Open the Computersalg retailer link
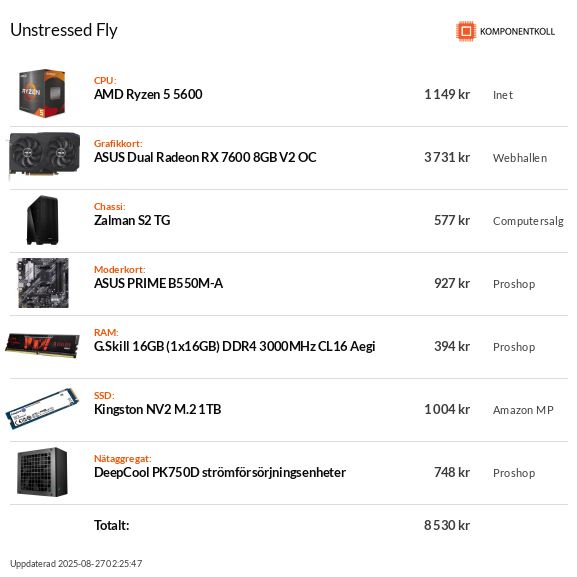 (528, 221)
